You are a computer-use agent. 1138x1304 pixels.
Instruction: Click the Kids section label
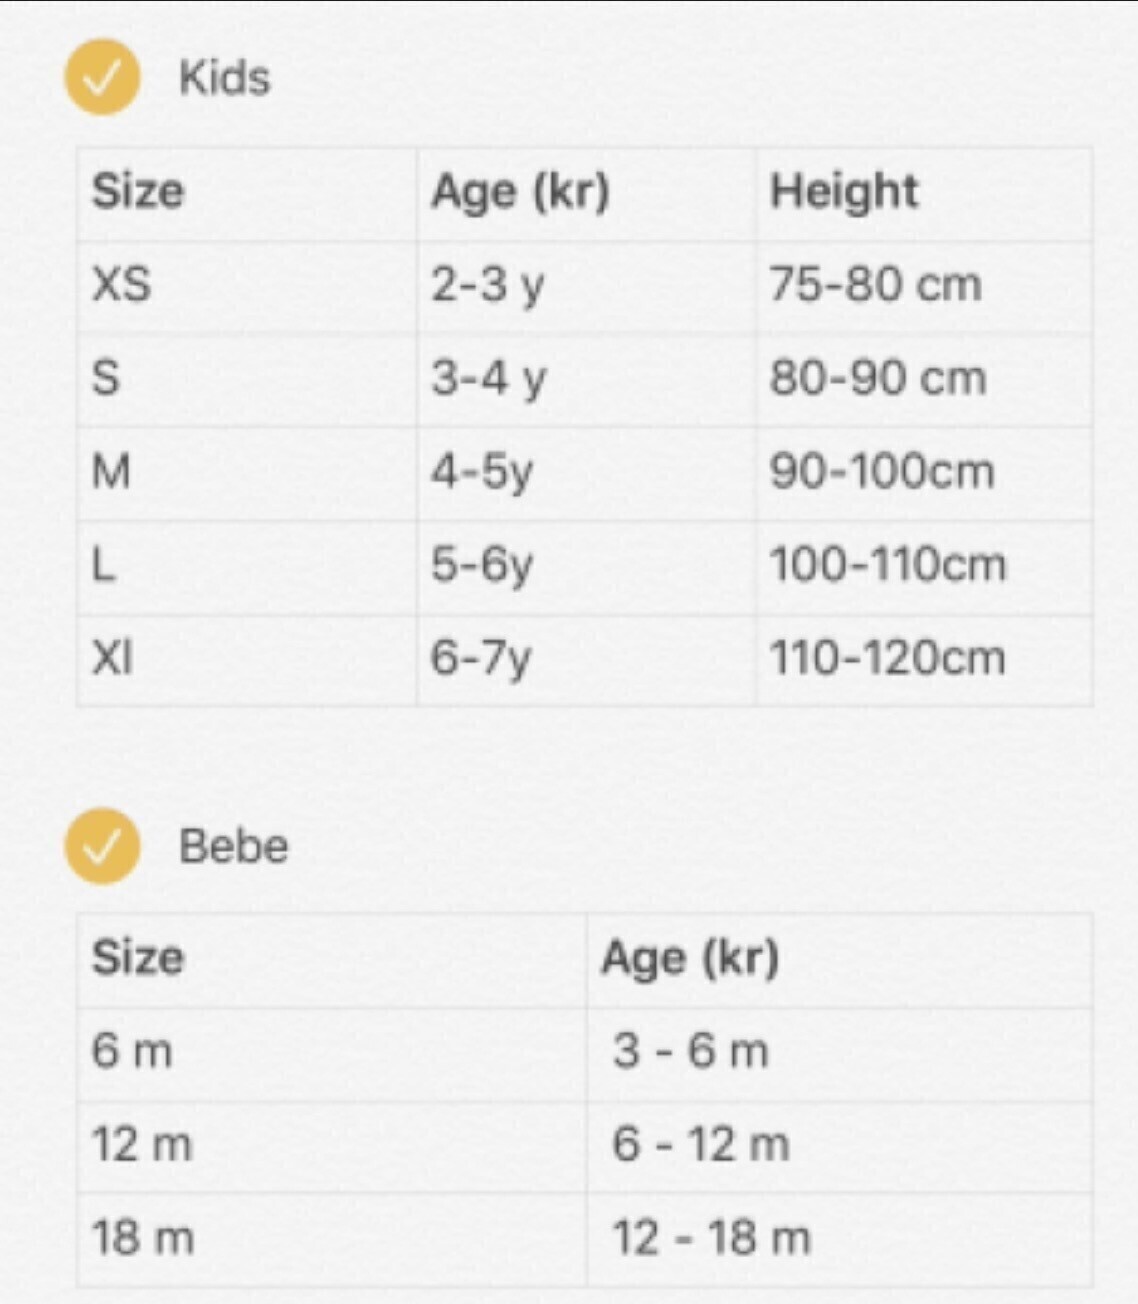[x=224, y=78]
